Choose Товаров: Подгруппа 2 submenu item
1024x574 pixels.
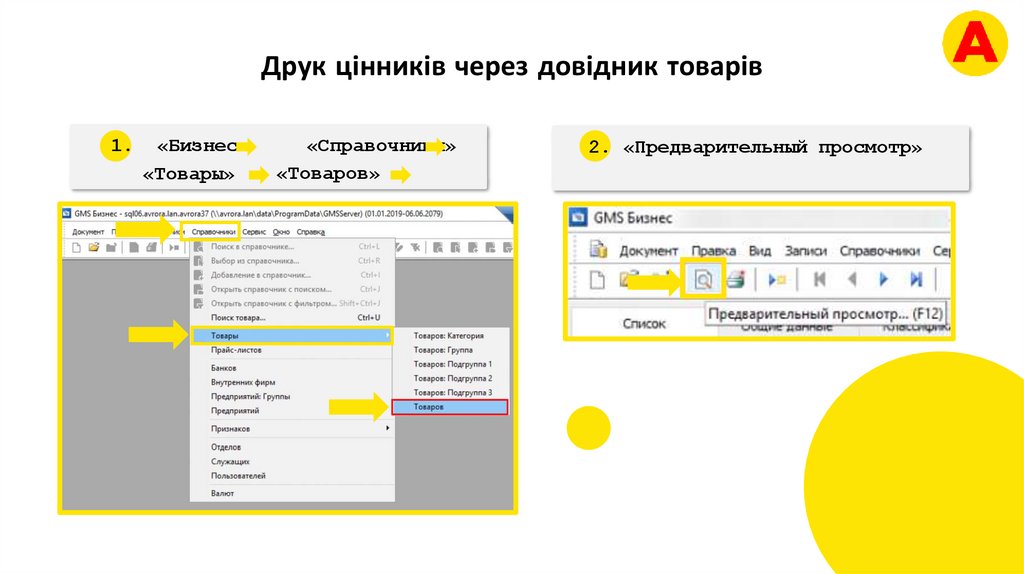coord(449,379)
